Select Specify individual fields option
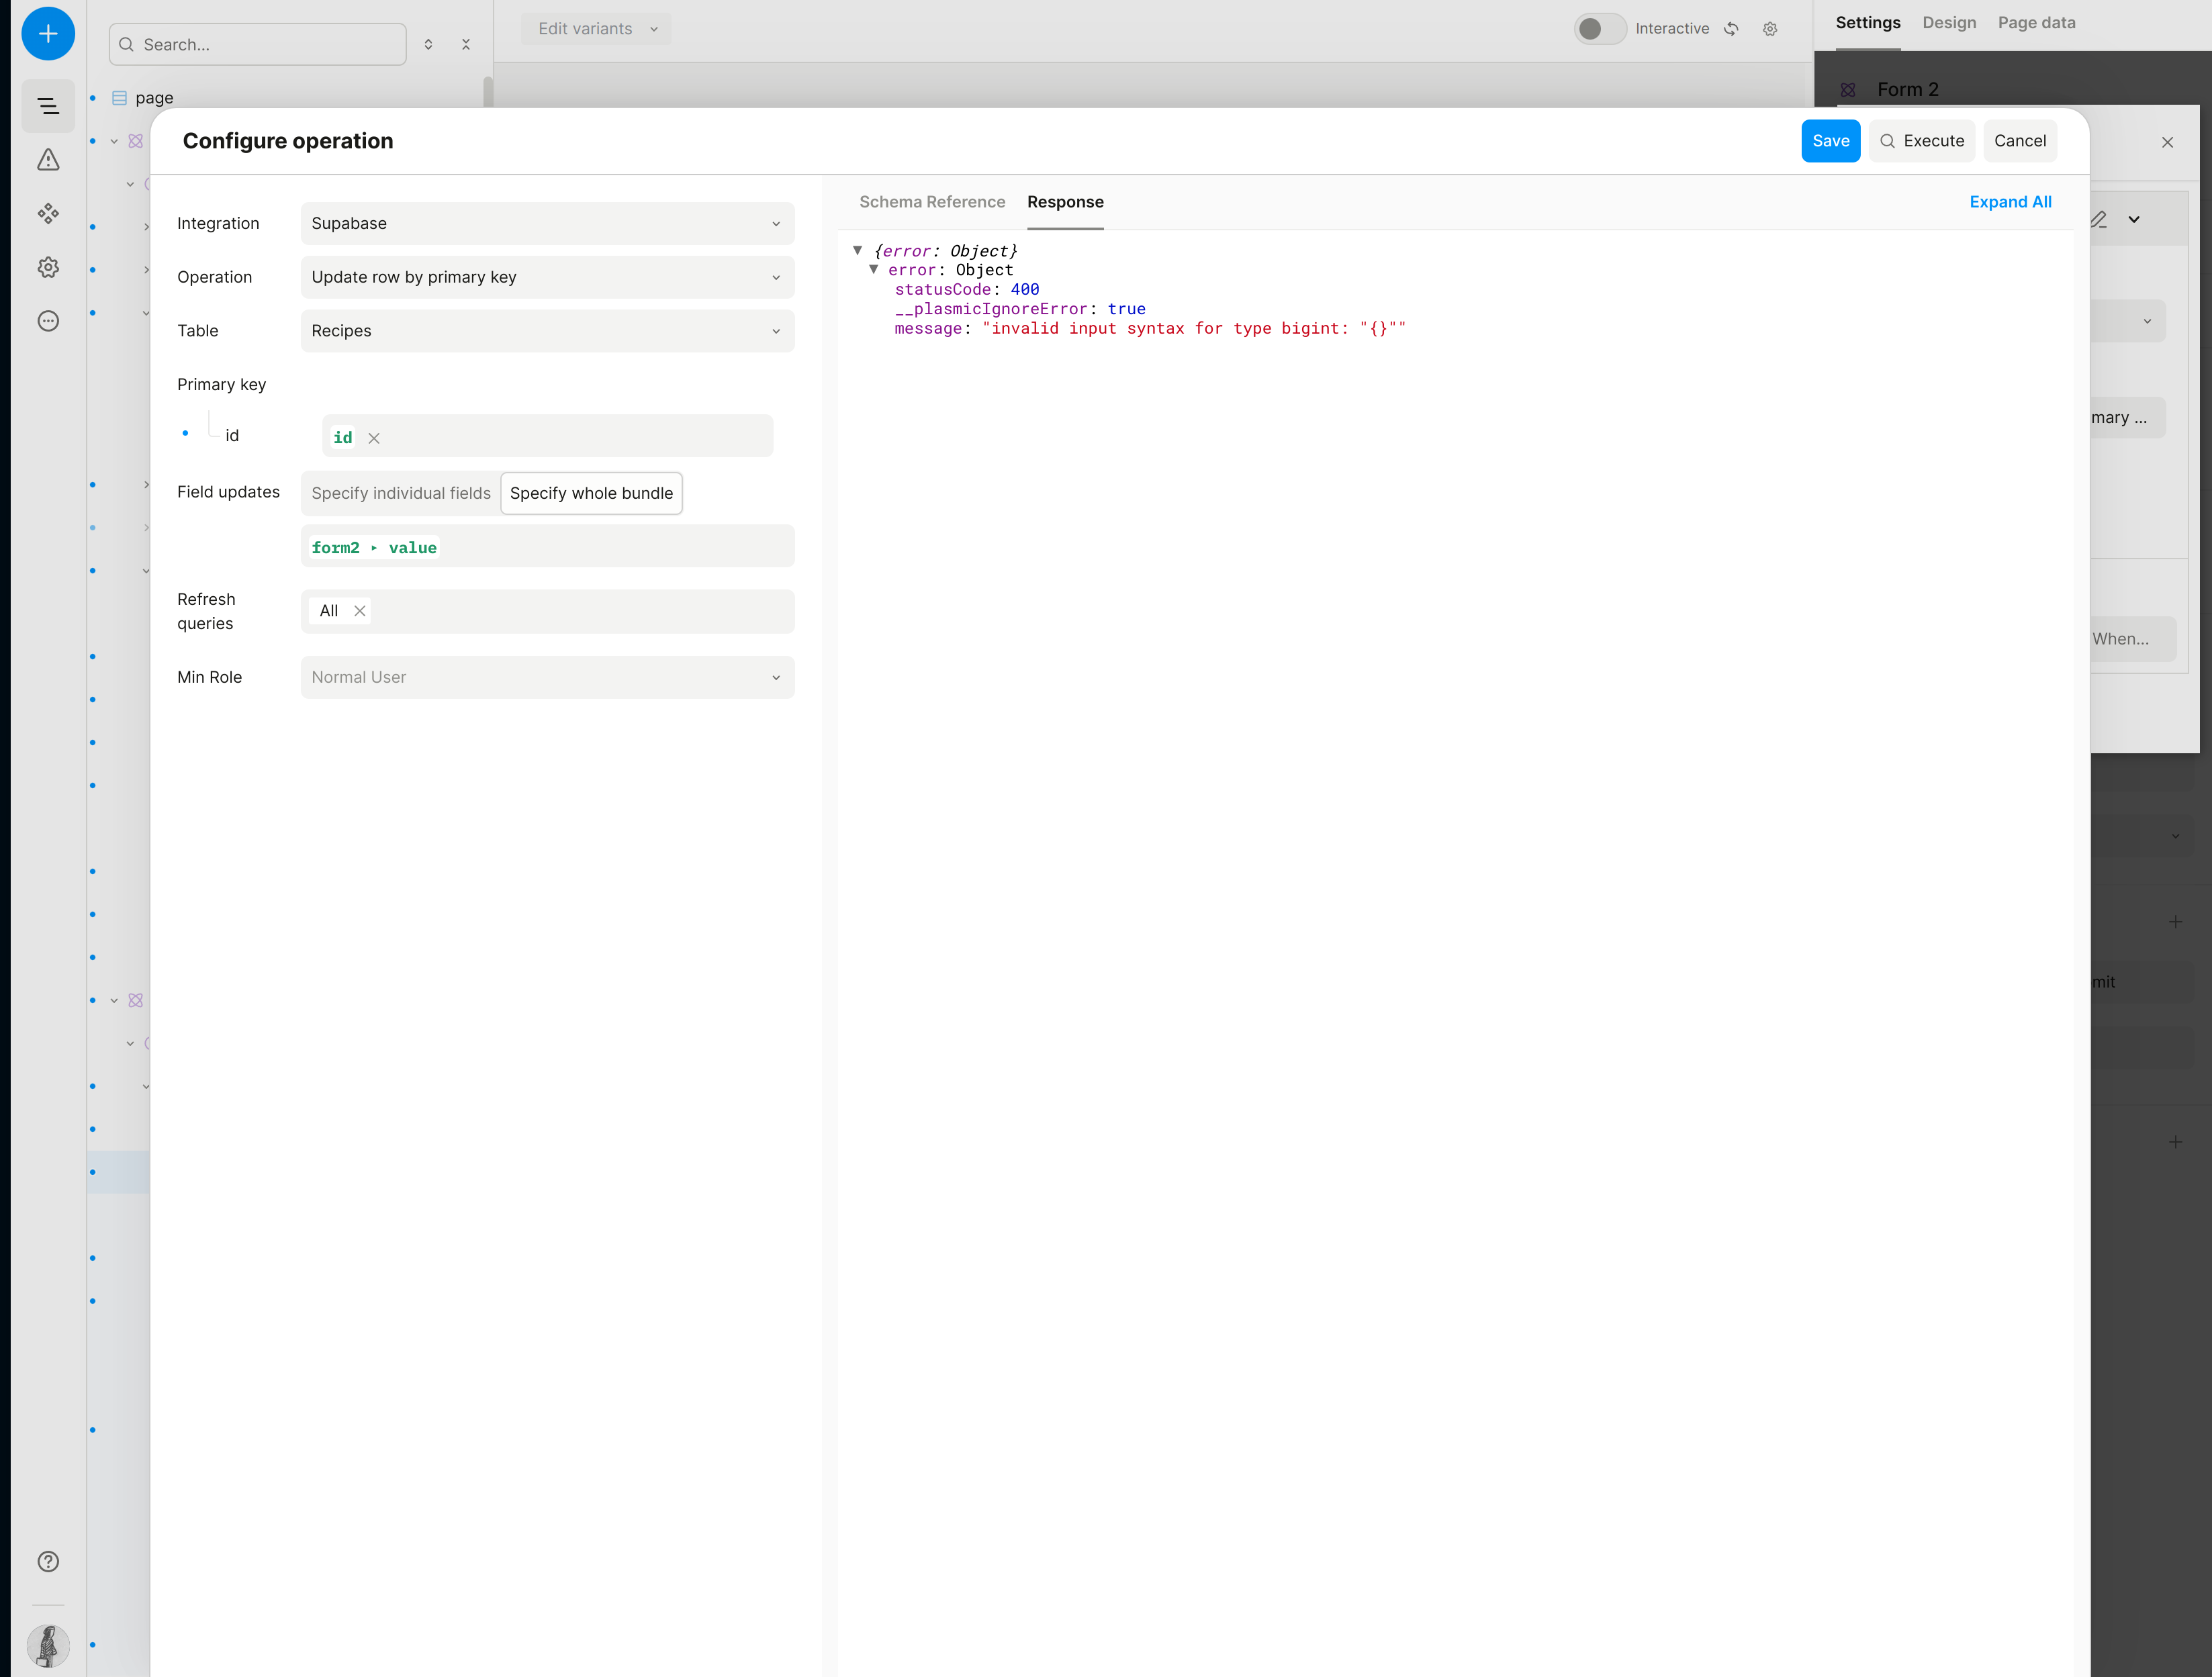Screen dimensions: 2212x1677 pos(401,493)
